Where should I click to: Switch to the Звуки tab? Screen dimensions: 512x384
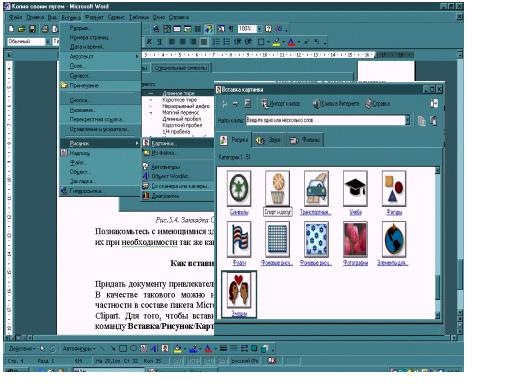click(268, 140)
